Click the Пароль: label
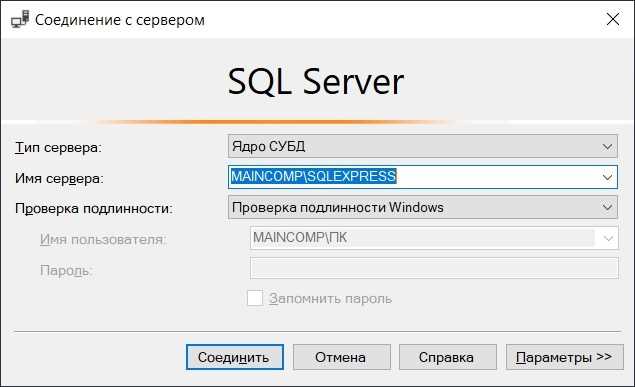 66,270
